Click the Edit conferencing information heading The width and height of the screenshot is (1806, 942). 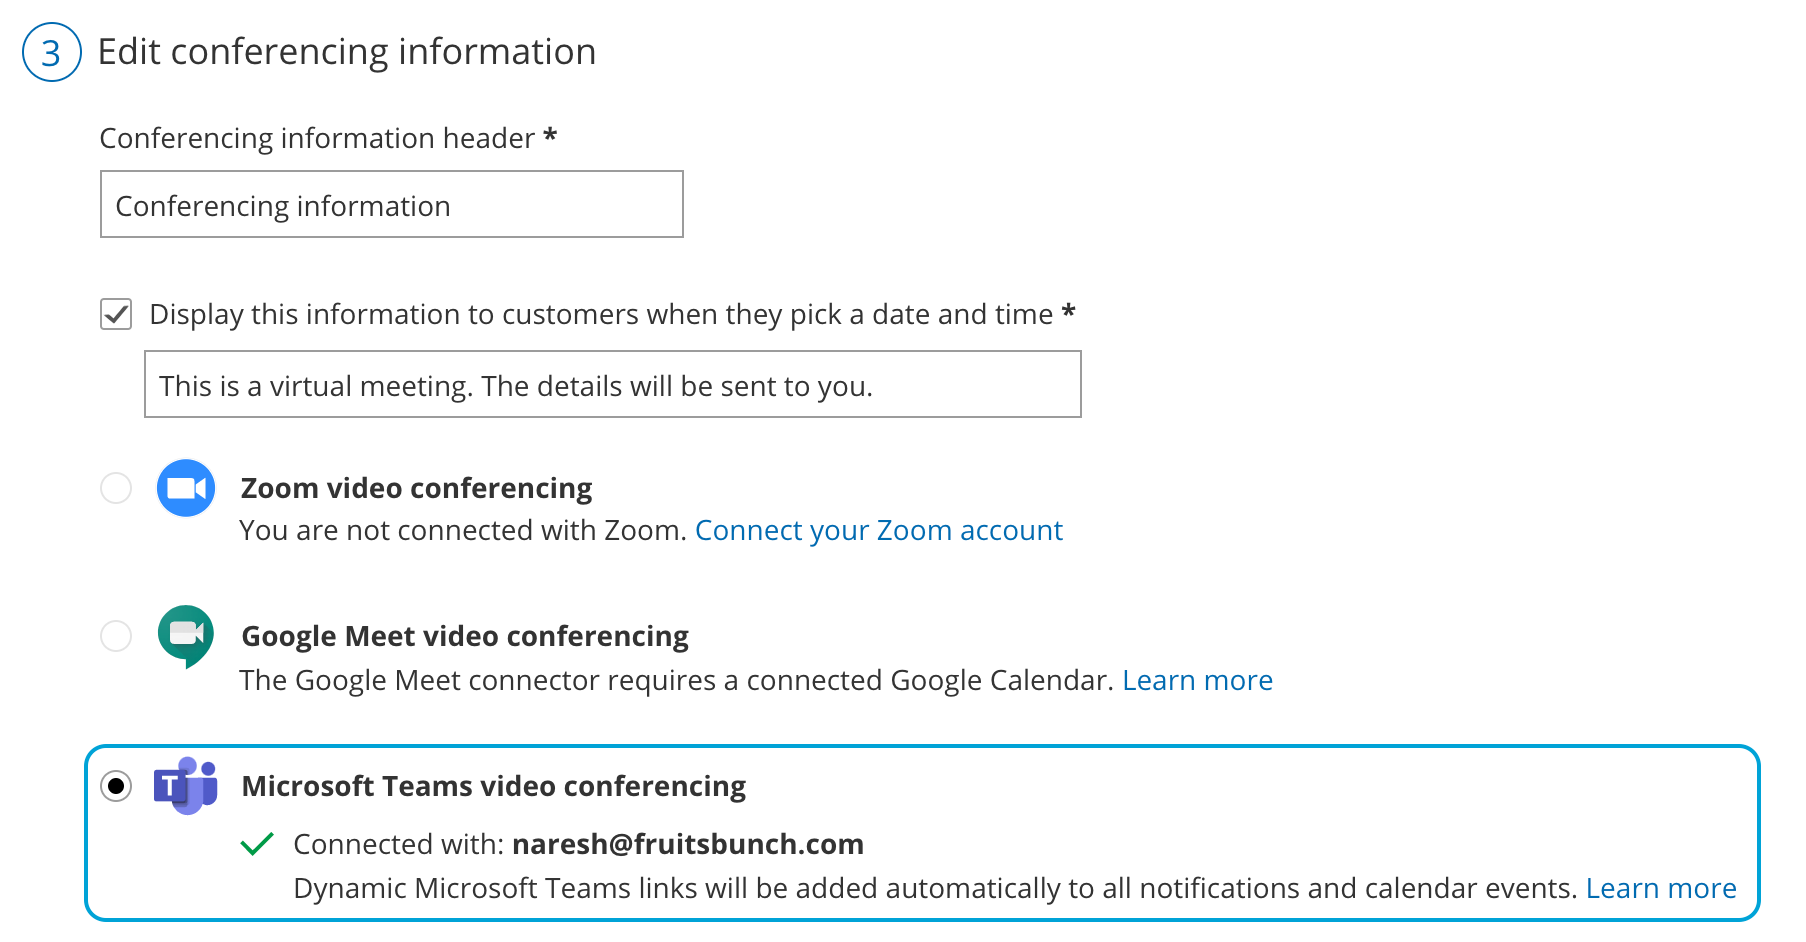346,52
